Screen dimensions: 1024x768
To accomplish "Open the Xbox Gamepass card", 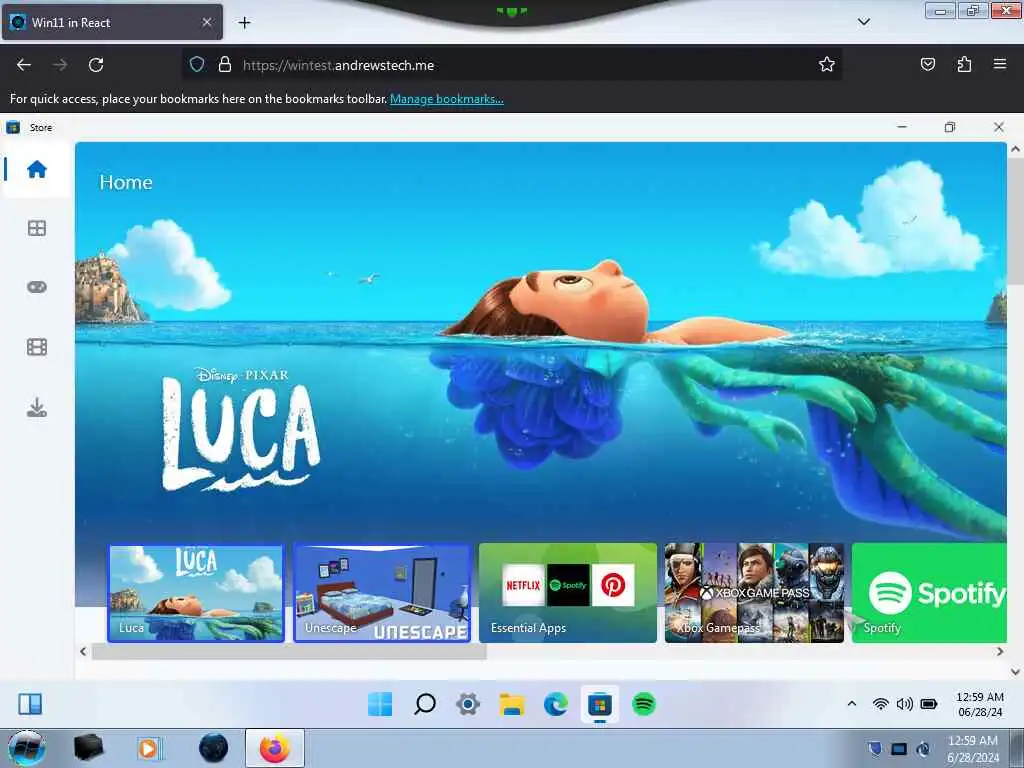I will point(754,593).
